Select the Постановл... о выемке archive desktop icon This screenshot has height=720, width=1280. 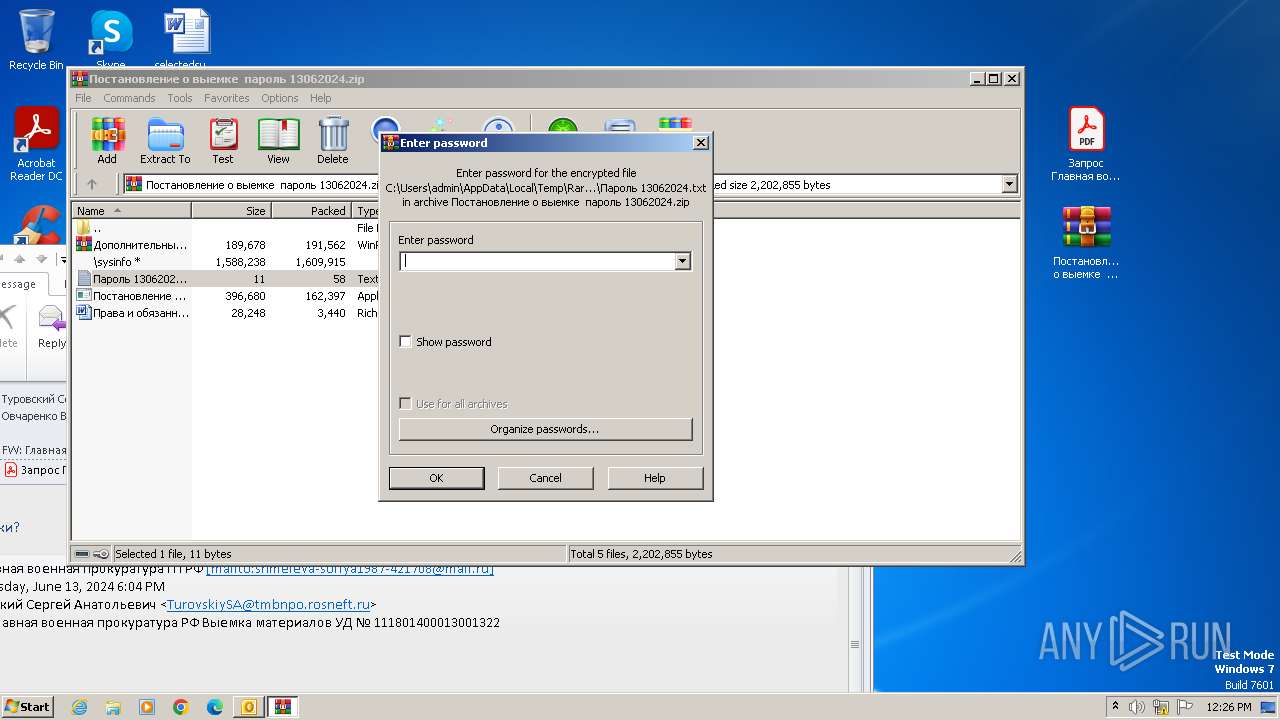[x=1086, y=243]
